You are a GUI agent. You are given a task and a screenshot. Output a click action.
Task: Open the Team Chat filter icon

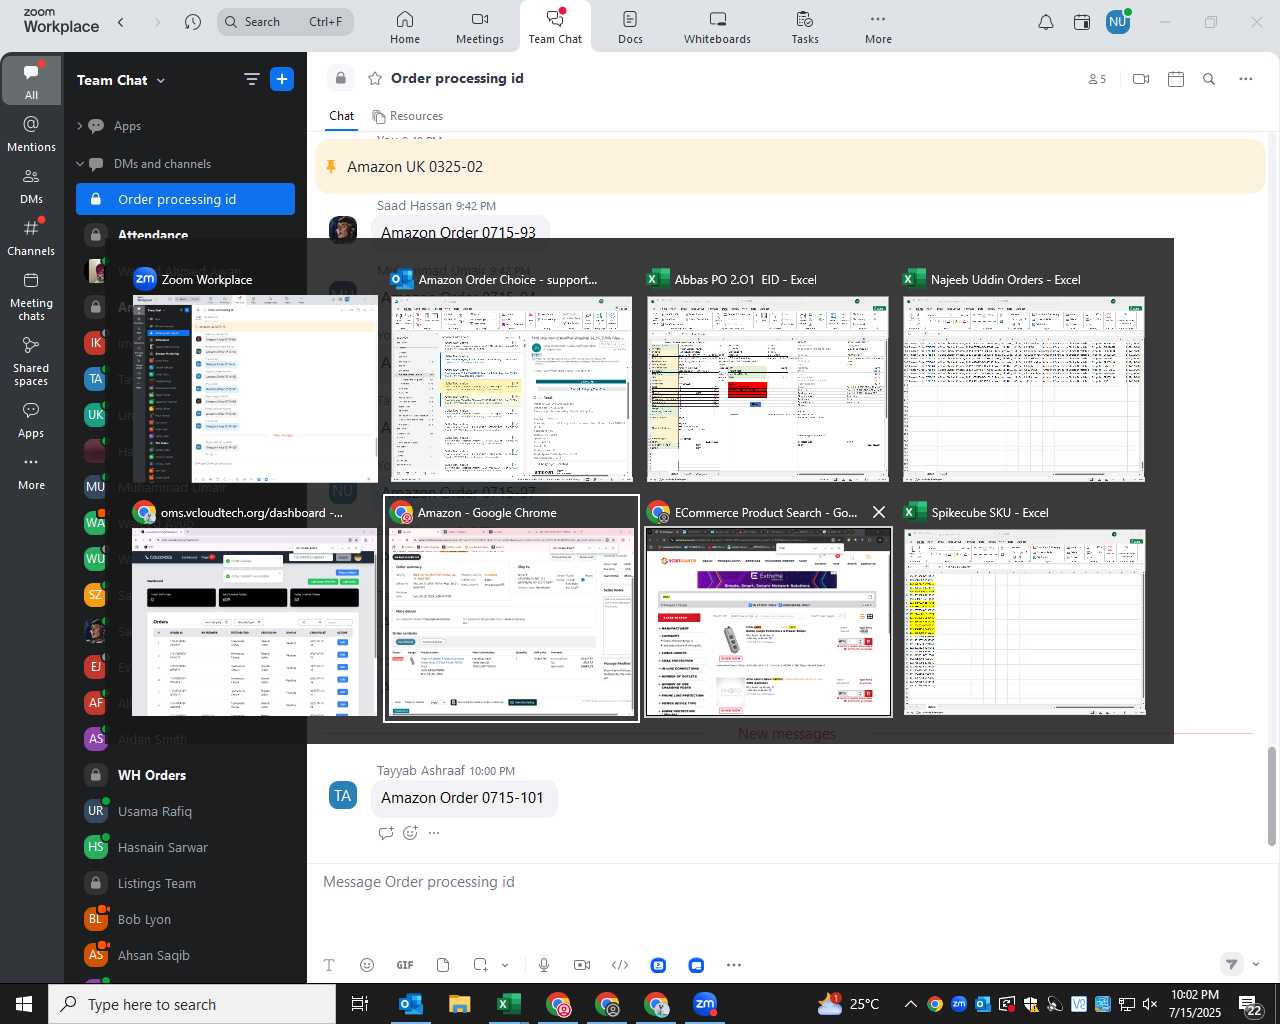[251, 79]
